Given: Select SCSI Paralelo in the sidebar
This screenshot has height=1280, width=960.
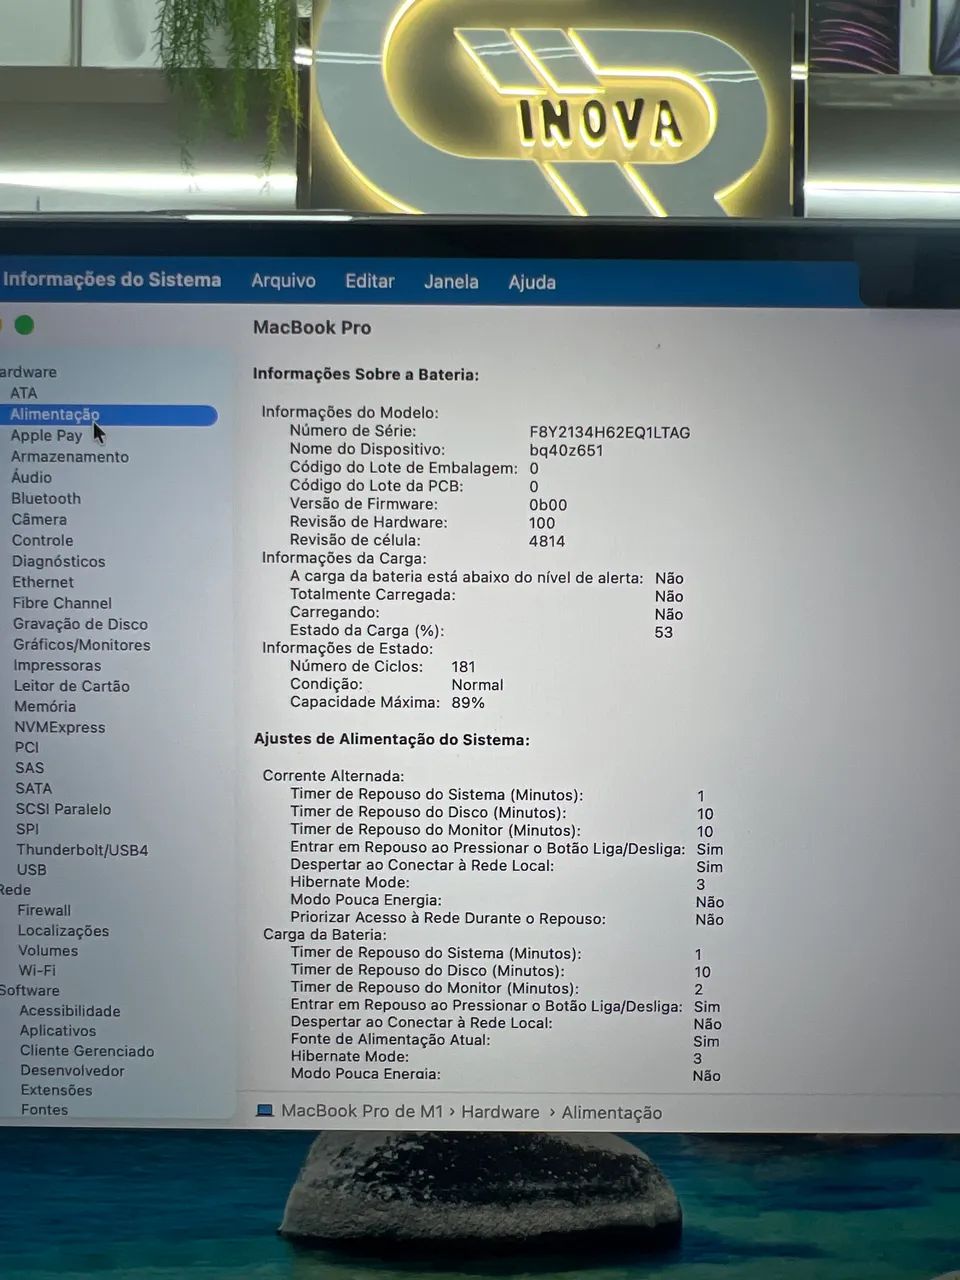Looking at the screenshot, I should [x=63, y=809].
